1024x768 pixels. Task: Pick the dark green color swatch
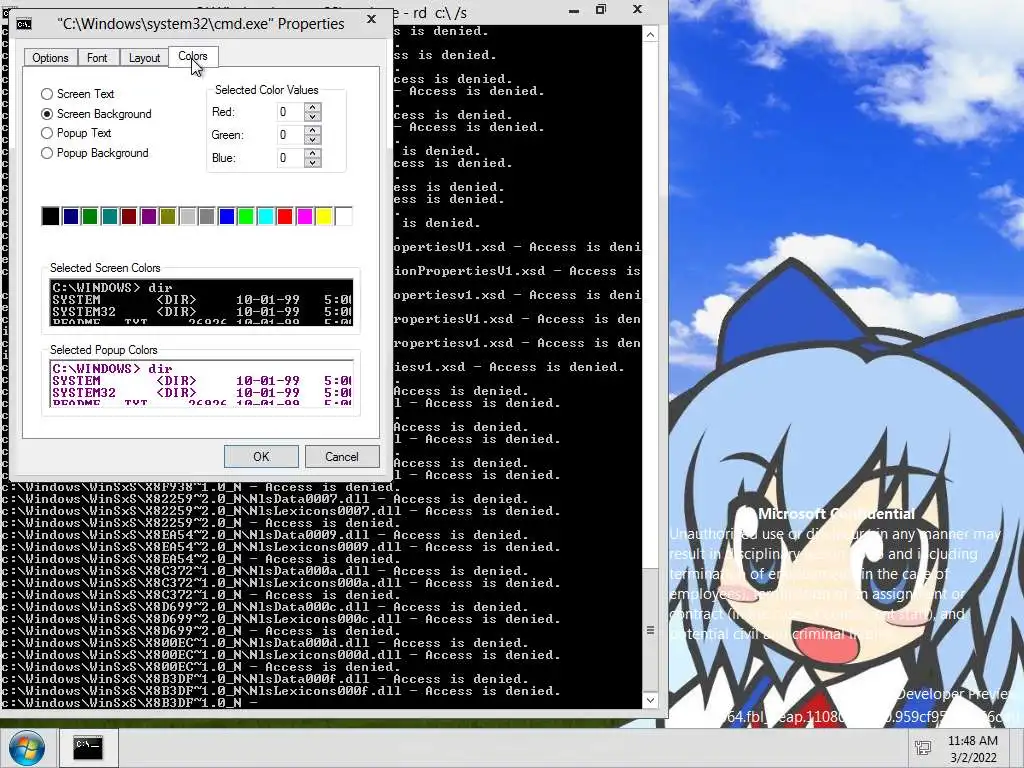90,216
